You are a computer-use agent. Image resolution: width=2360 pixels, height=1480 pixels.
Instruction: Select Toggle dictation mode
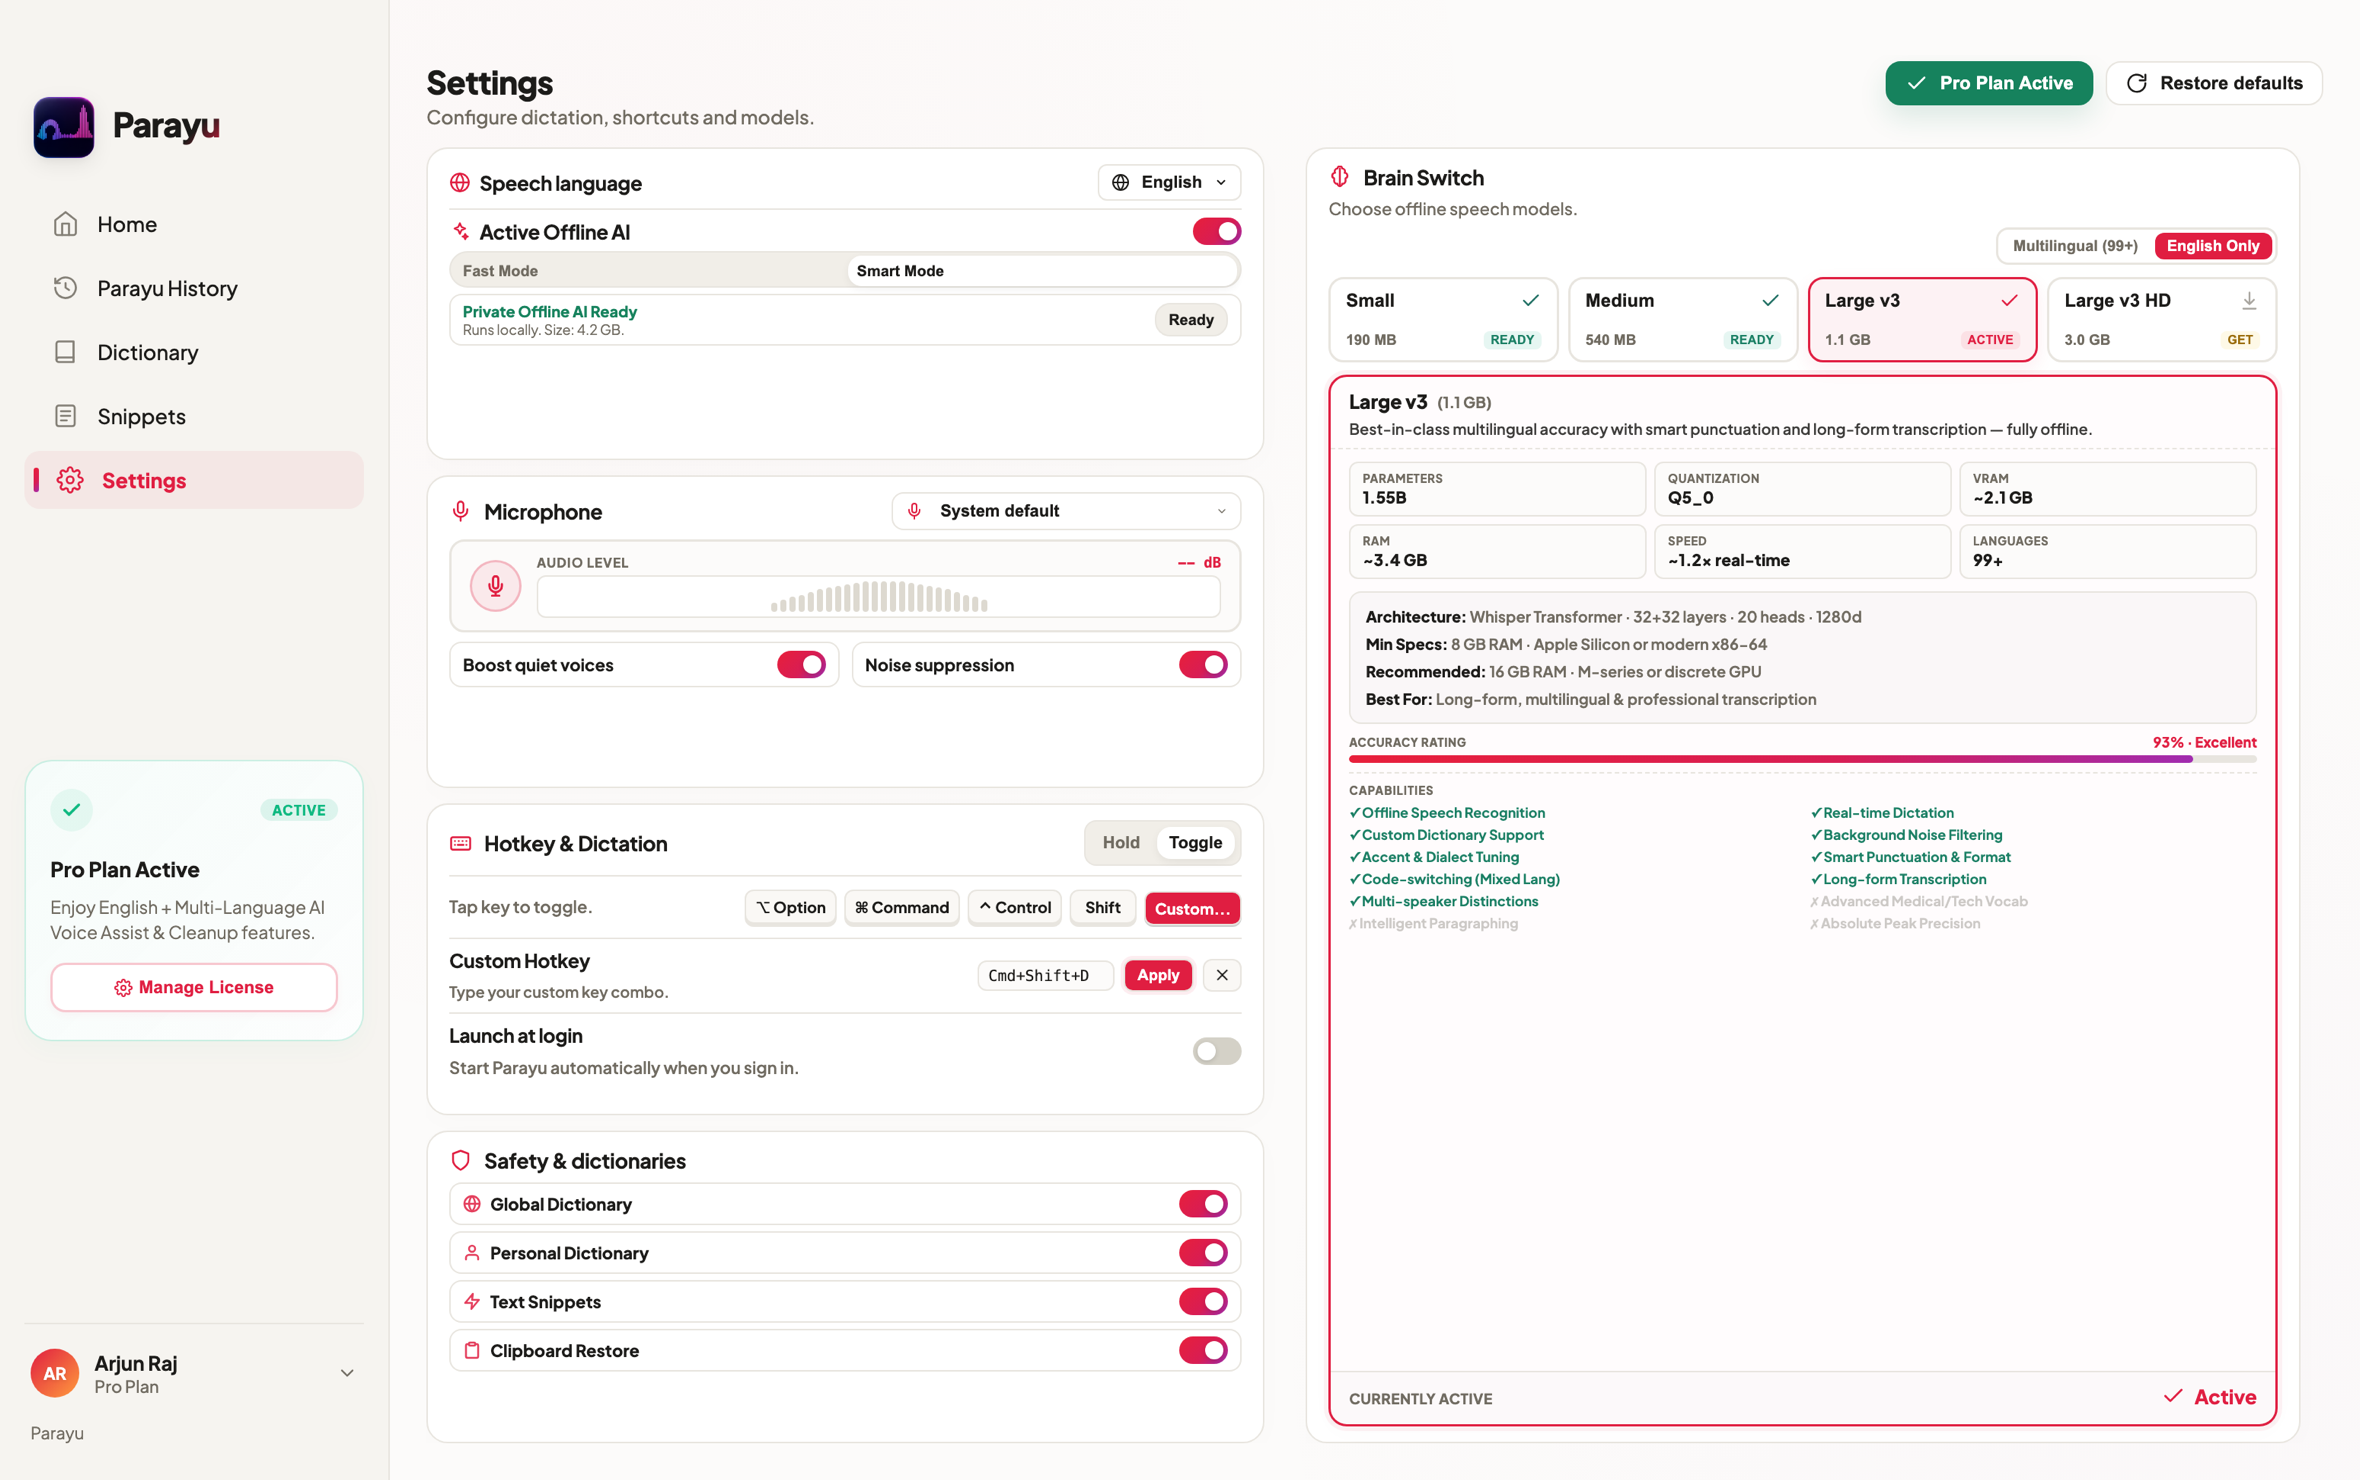coord(1196,843)
